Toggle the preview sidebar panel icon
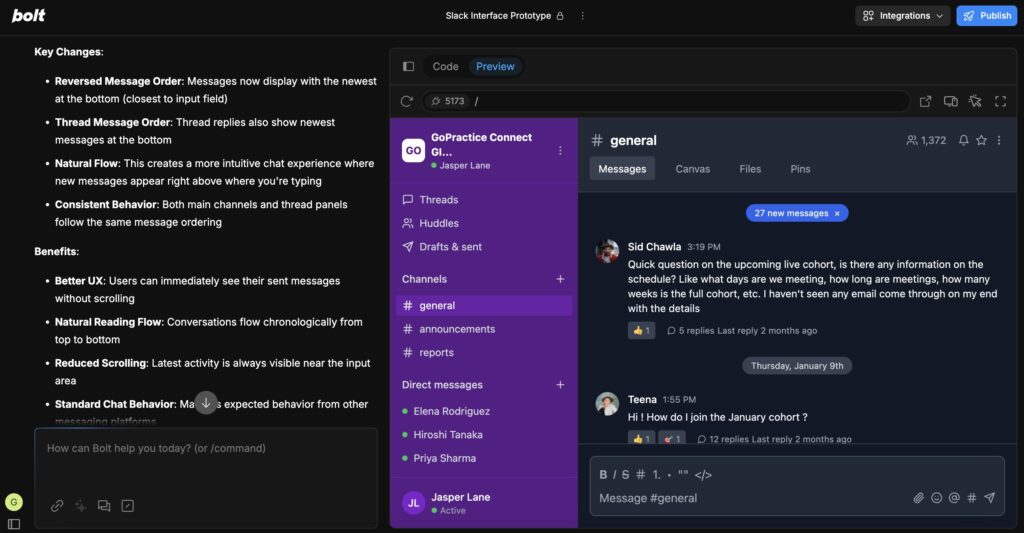 408,67
